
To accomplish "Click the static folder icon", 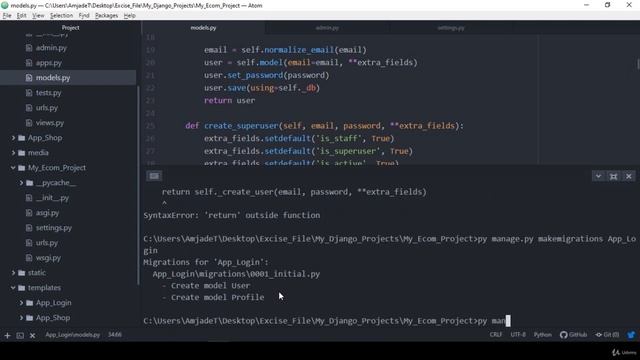I will coord(22,273).
